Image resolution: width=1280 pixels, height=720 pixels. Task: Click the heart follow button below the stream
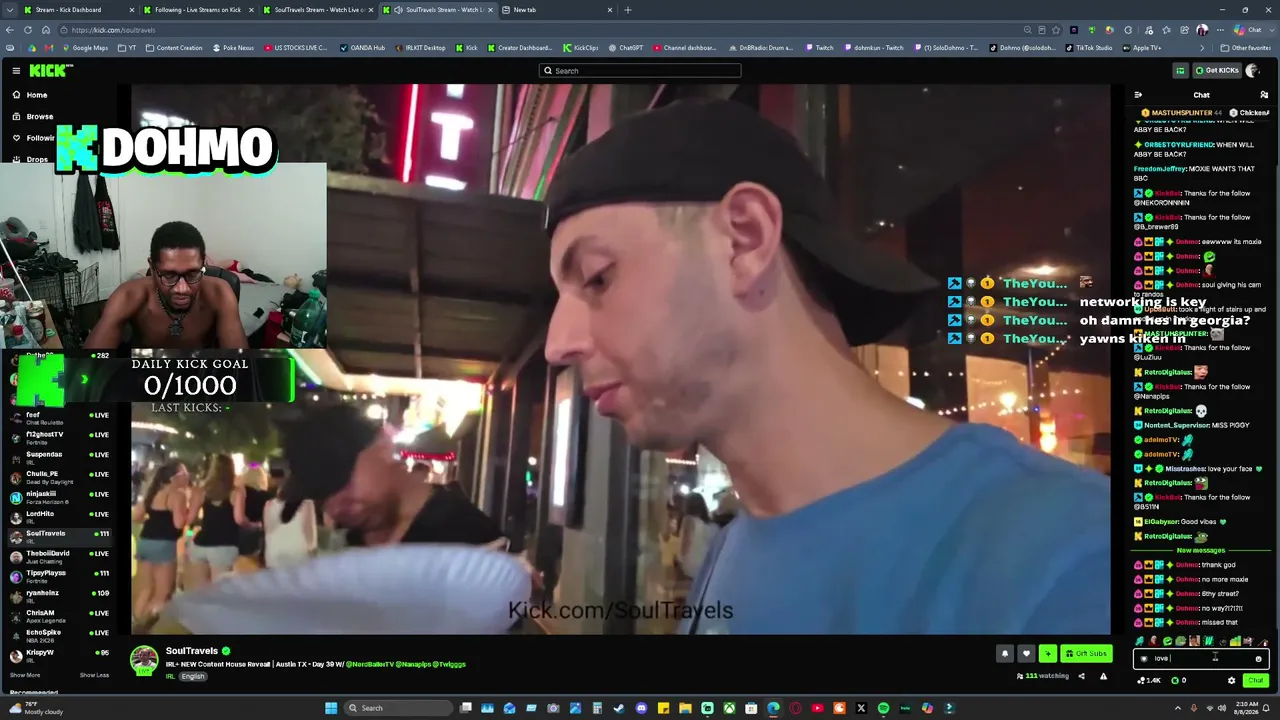tap(1026, 654)
